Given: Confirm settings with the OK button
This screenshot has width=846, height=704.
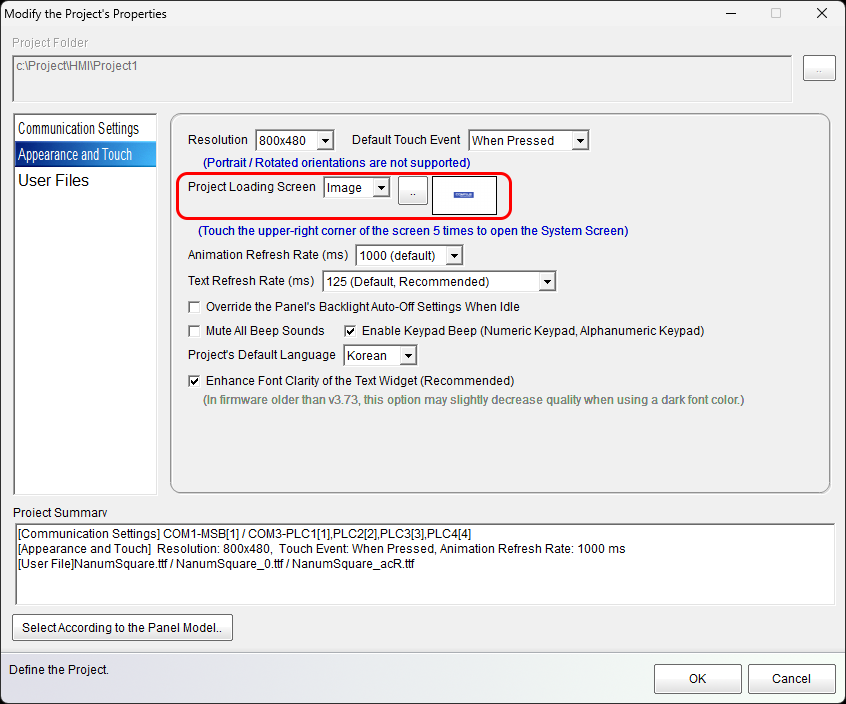Looking at the screenshot, I should [697, 679].
